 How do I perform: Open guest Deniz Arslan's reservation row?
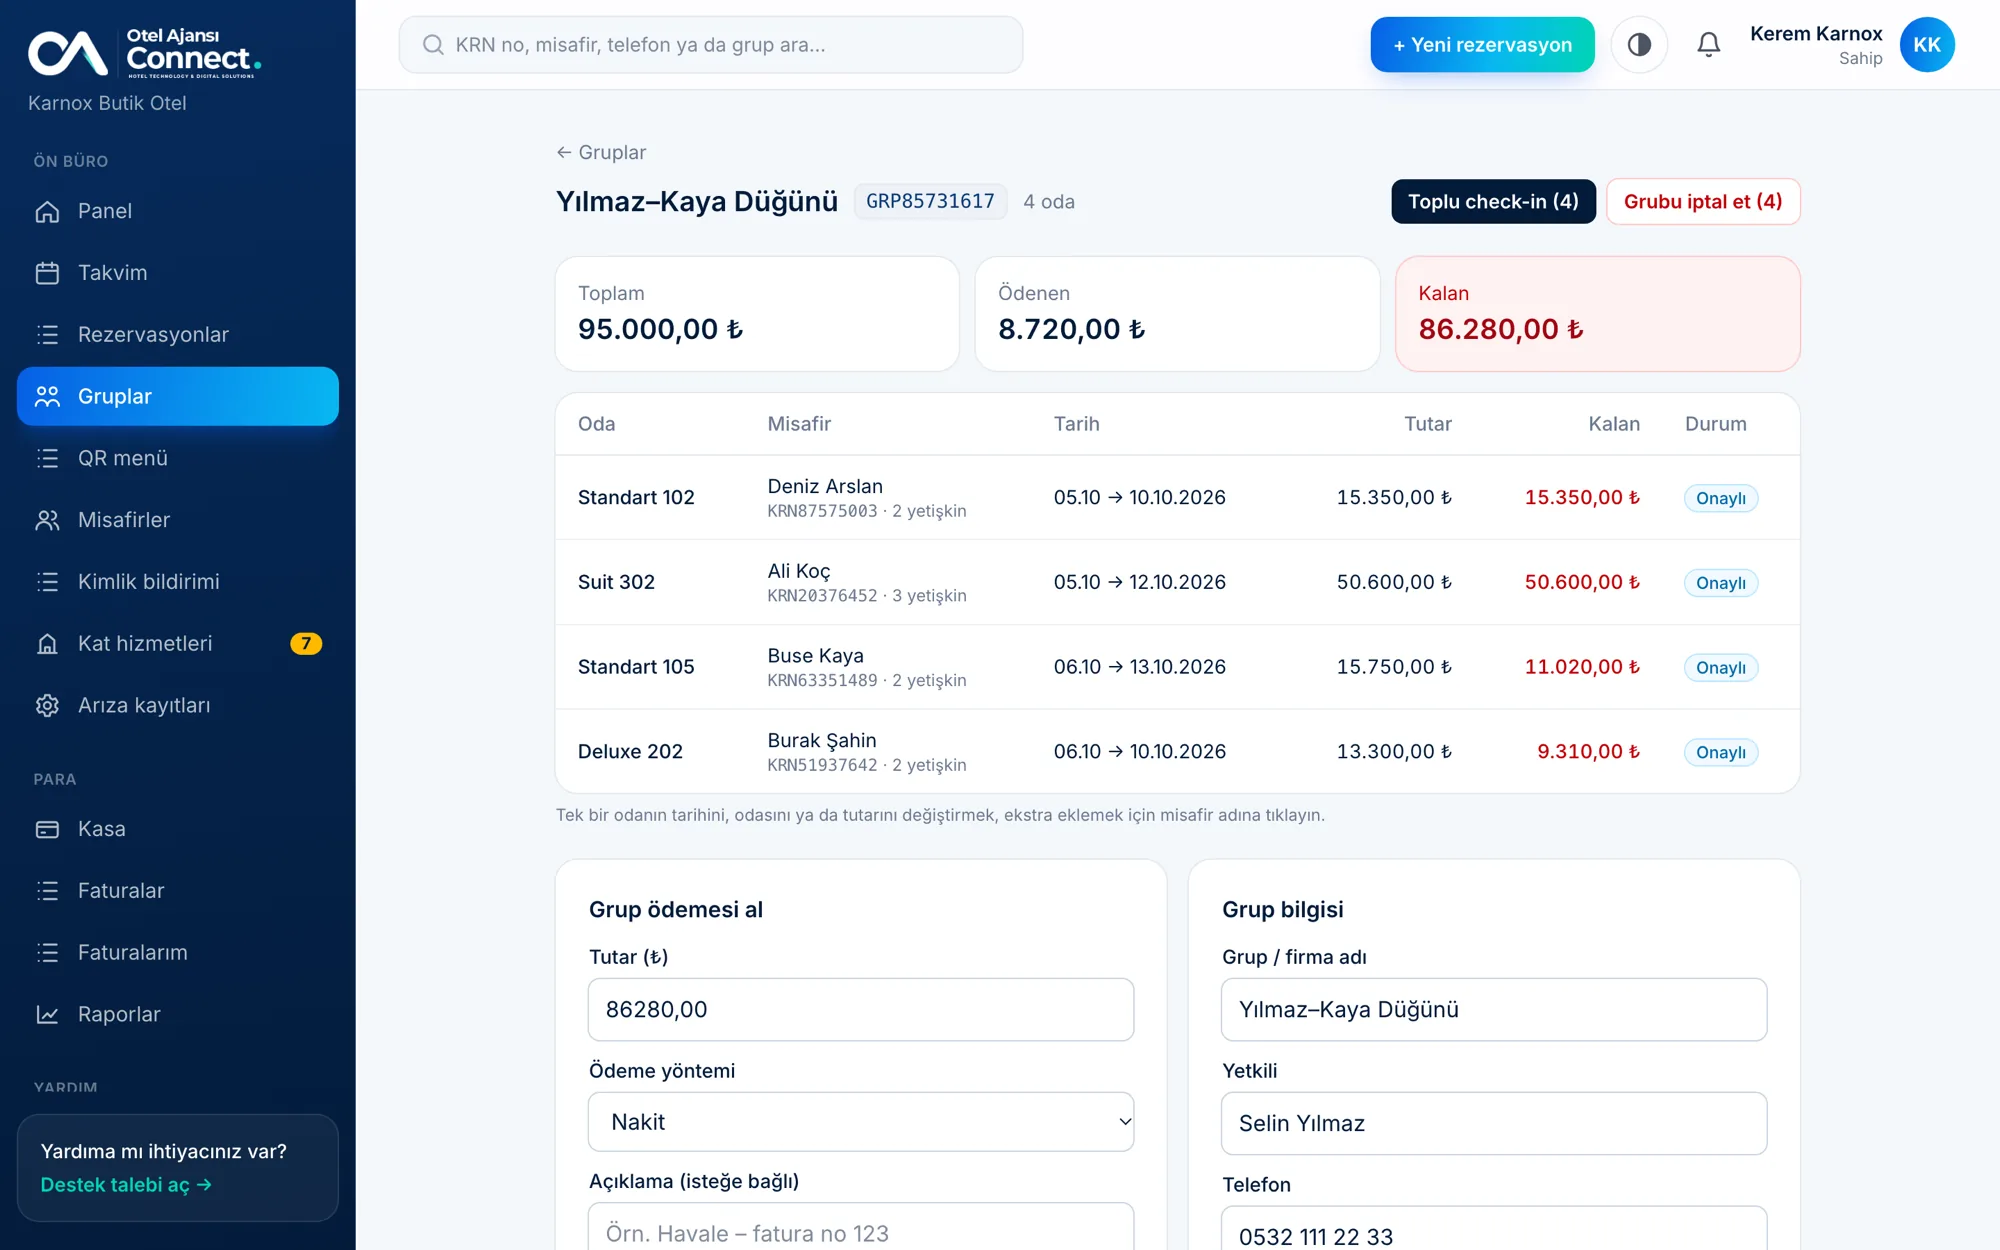coord(1177,498)
